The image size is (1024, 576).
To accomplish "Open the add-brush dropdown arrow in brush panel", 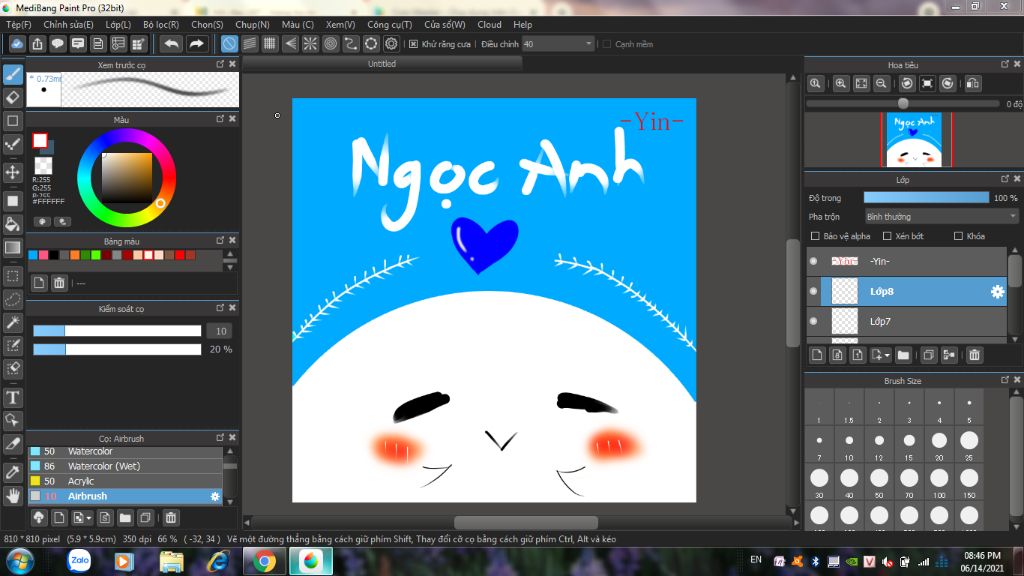I will pos(88,519).
